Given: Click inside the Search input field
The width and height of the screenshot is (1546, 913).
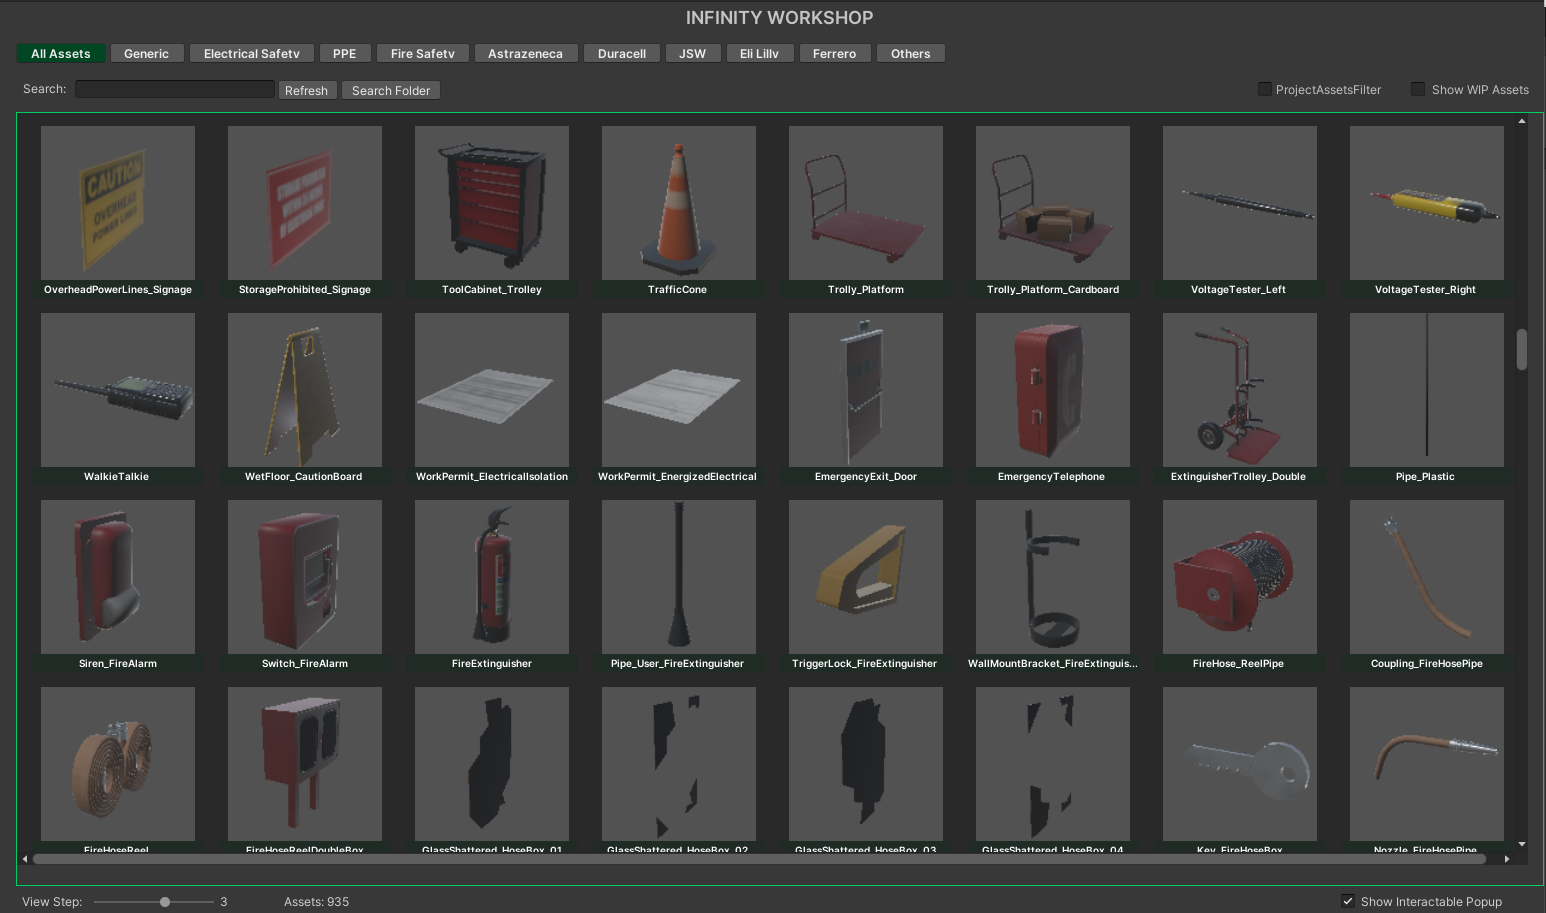Looking at the screenshot, I should (x=174, y=89).
